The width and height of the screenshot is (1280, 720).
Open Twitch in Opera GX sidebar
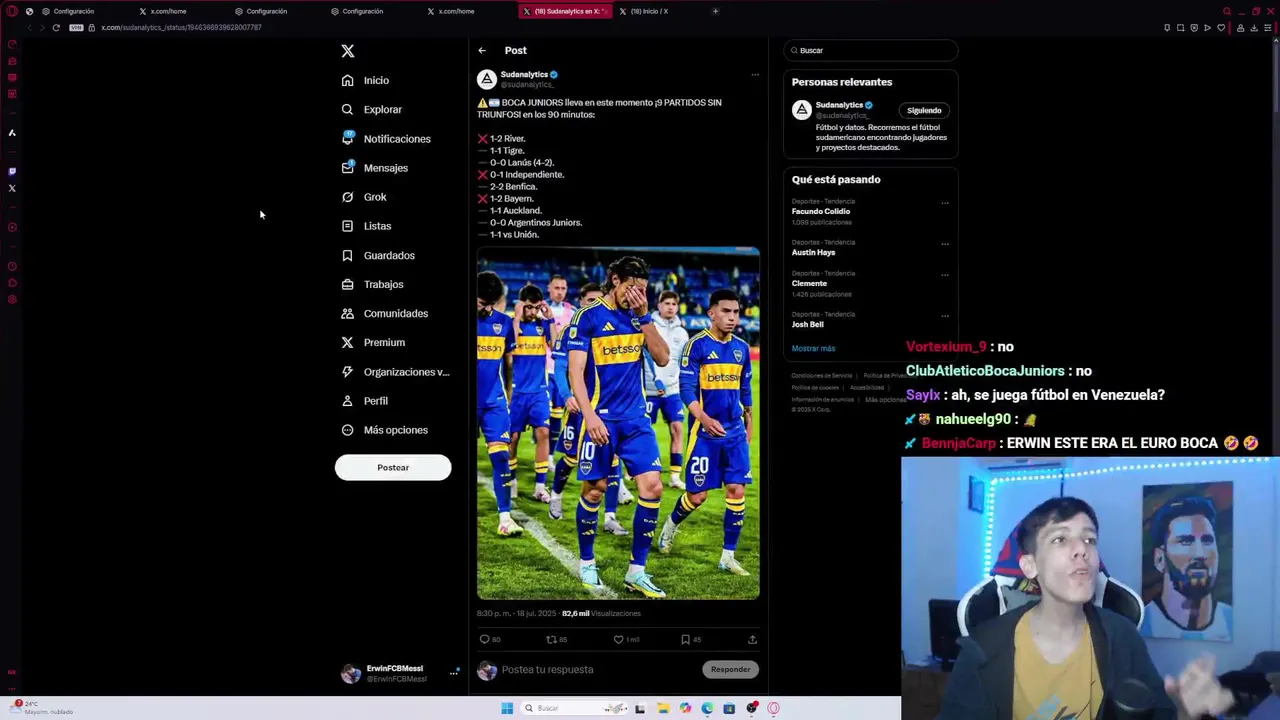(12, 171)
